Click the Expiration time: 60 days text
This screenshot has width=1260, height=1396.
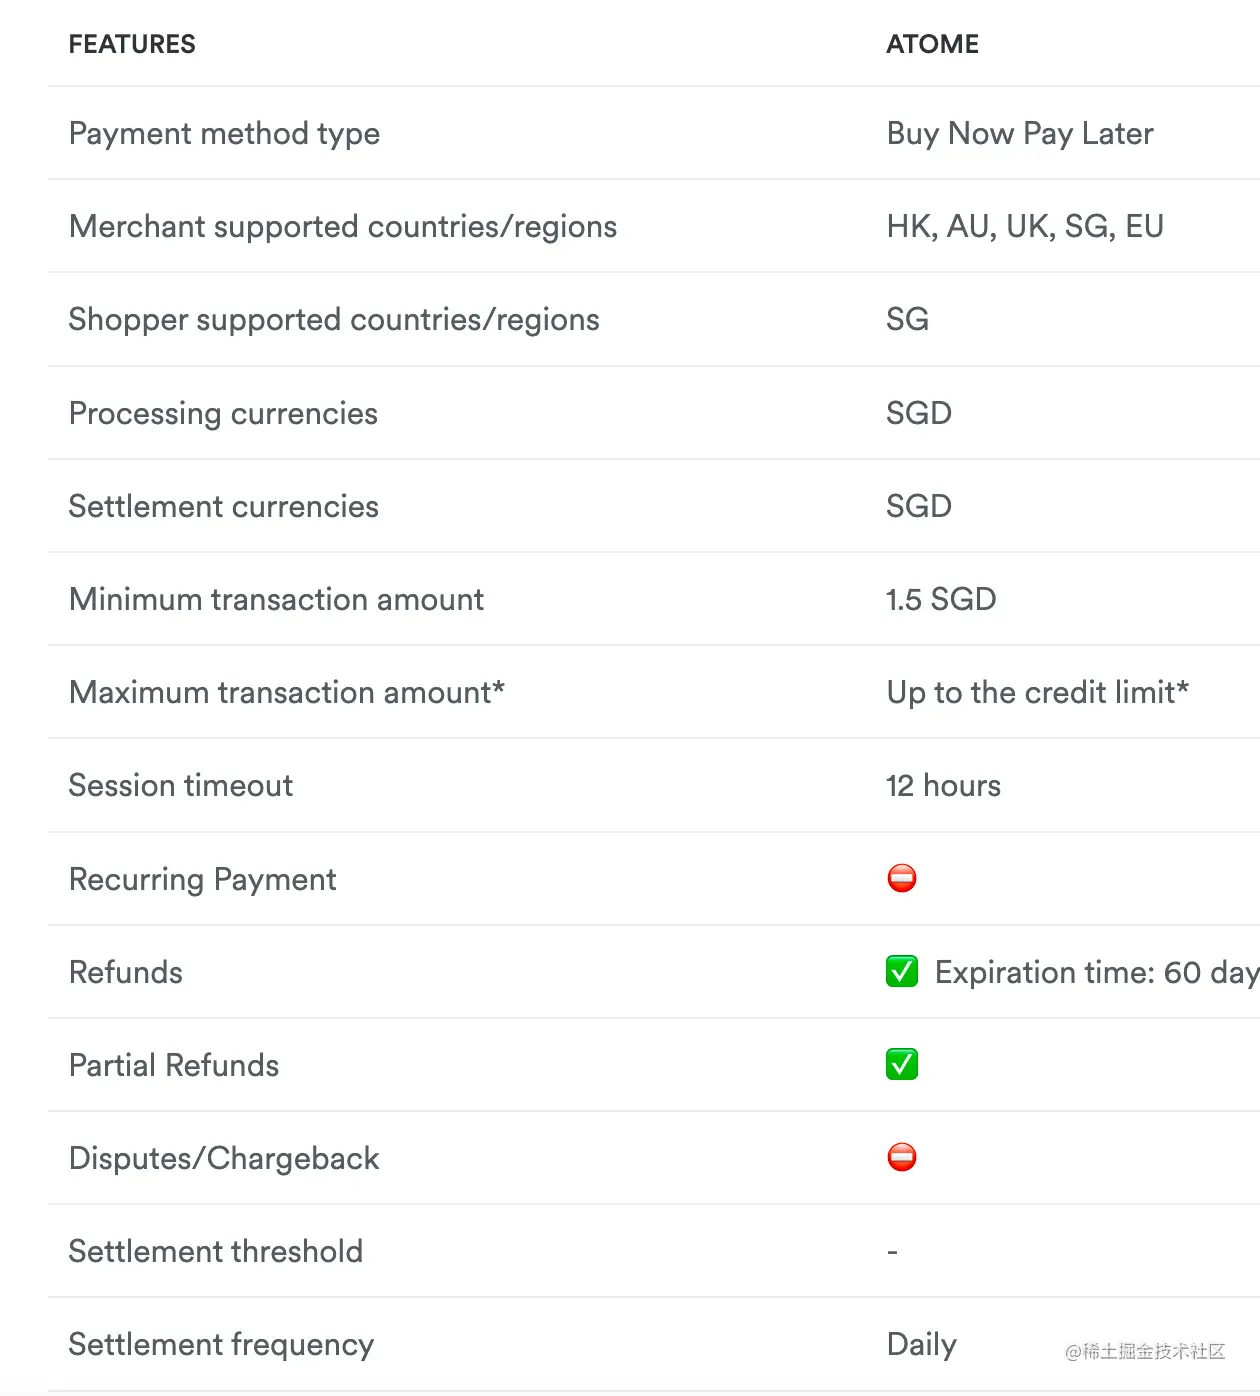point(1097,972)
